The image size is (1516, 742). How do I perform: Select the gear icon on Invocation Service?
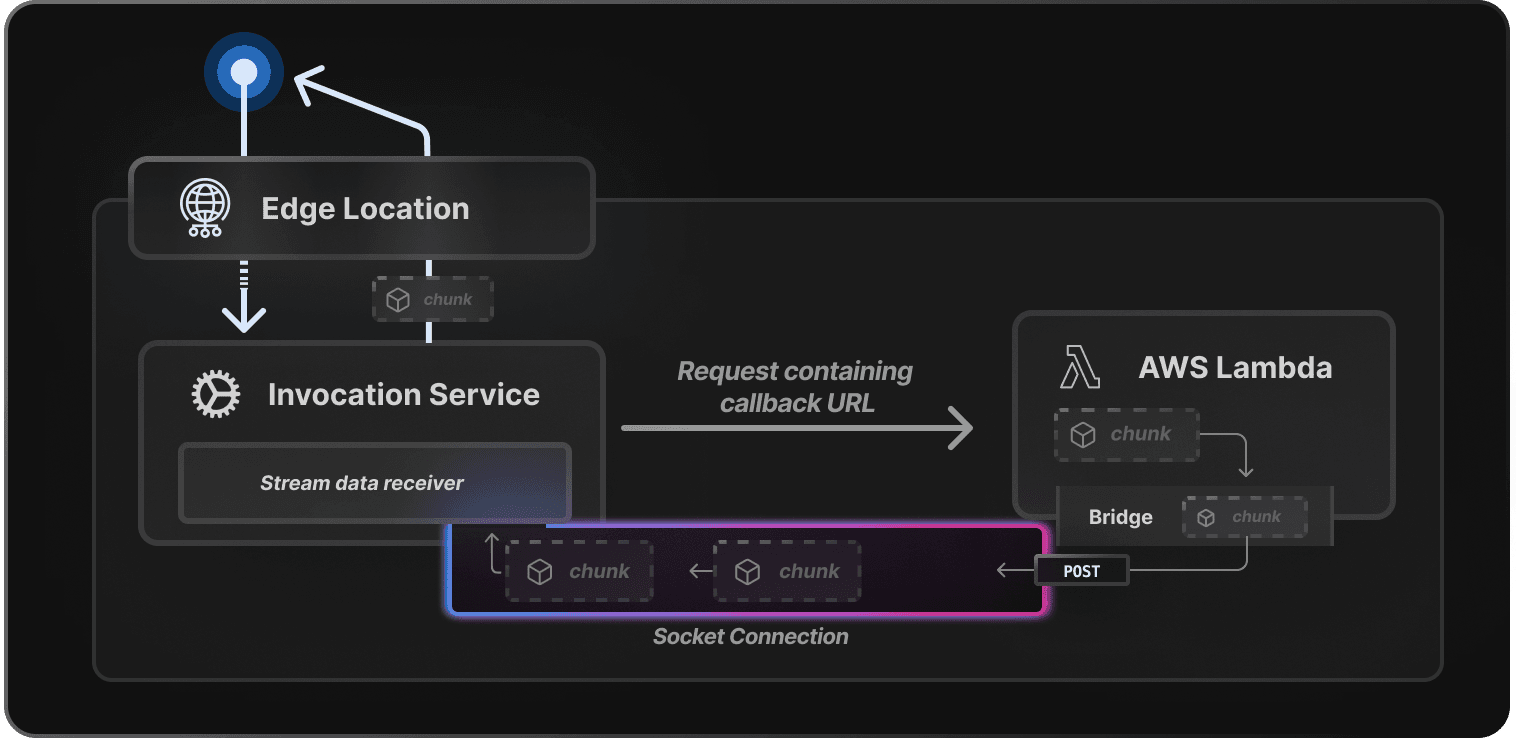point(216,394)
